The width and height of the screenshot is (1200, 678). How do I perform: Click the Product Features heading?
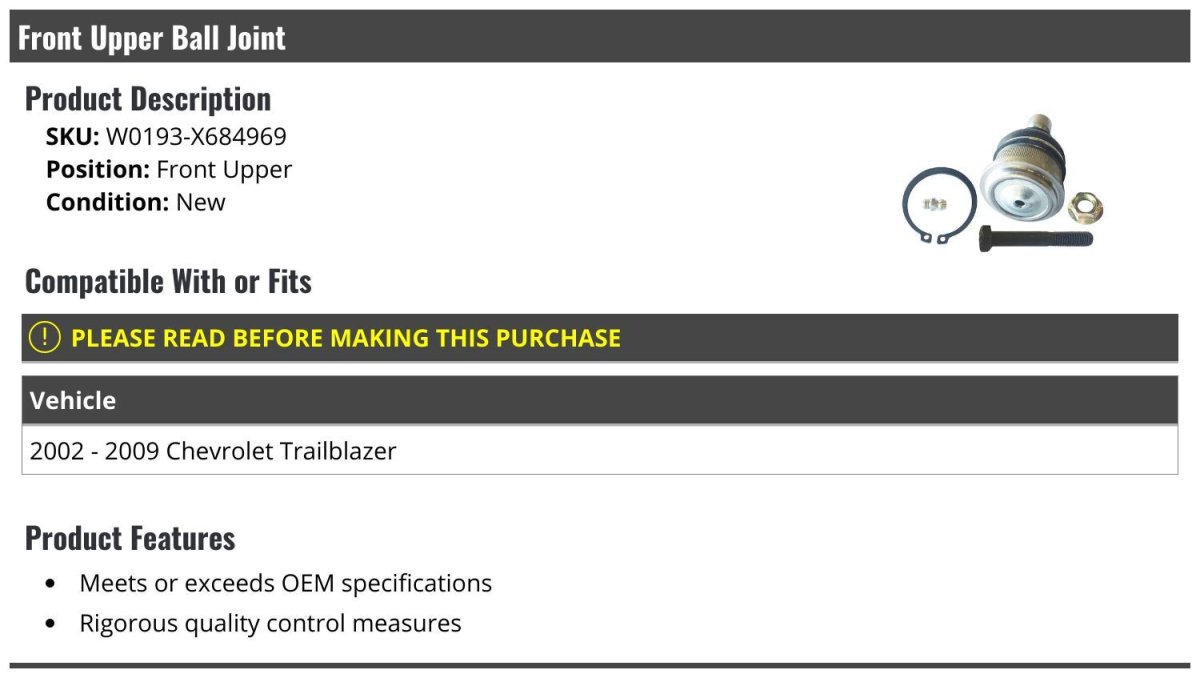pos(130,538)
